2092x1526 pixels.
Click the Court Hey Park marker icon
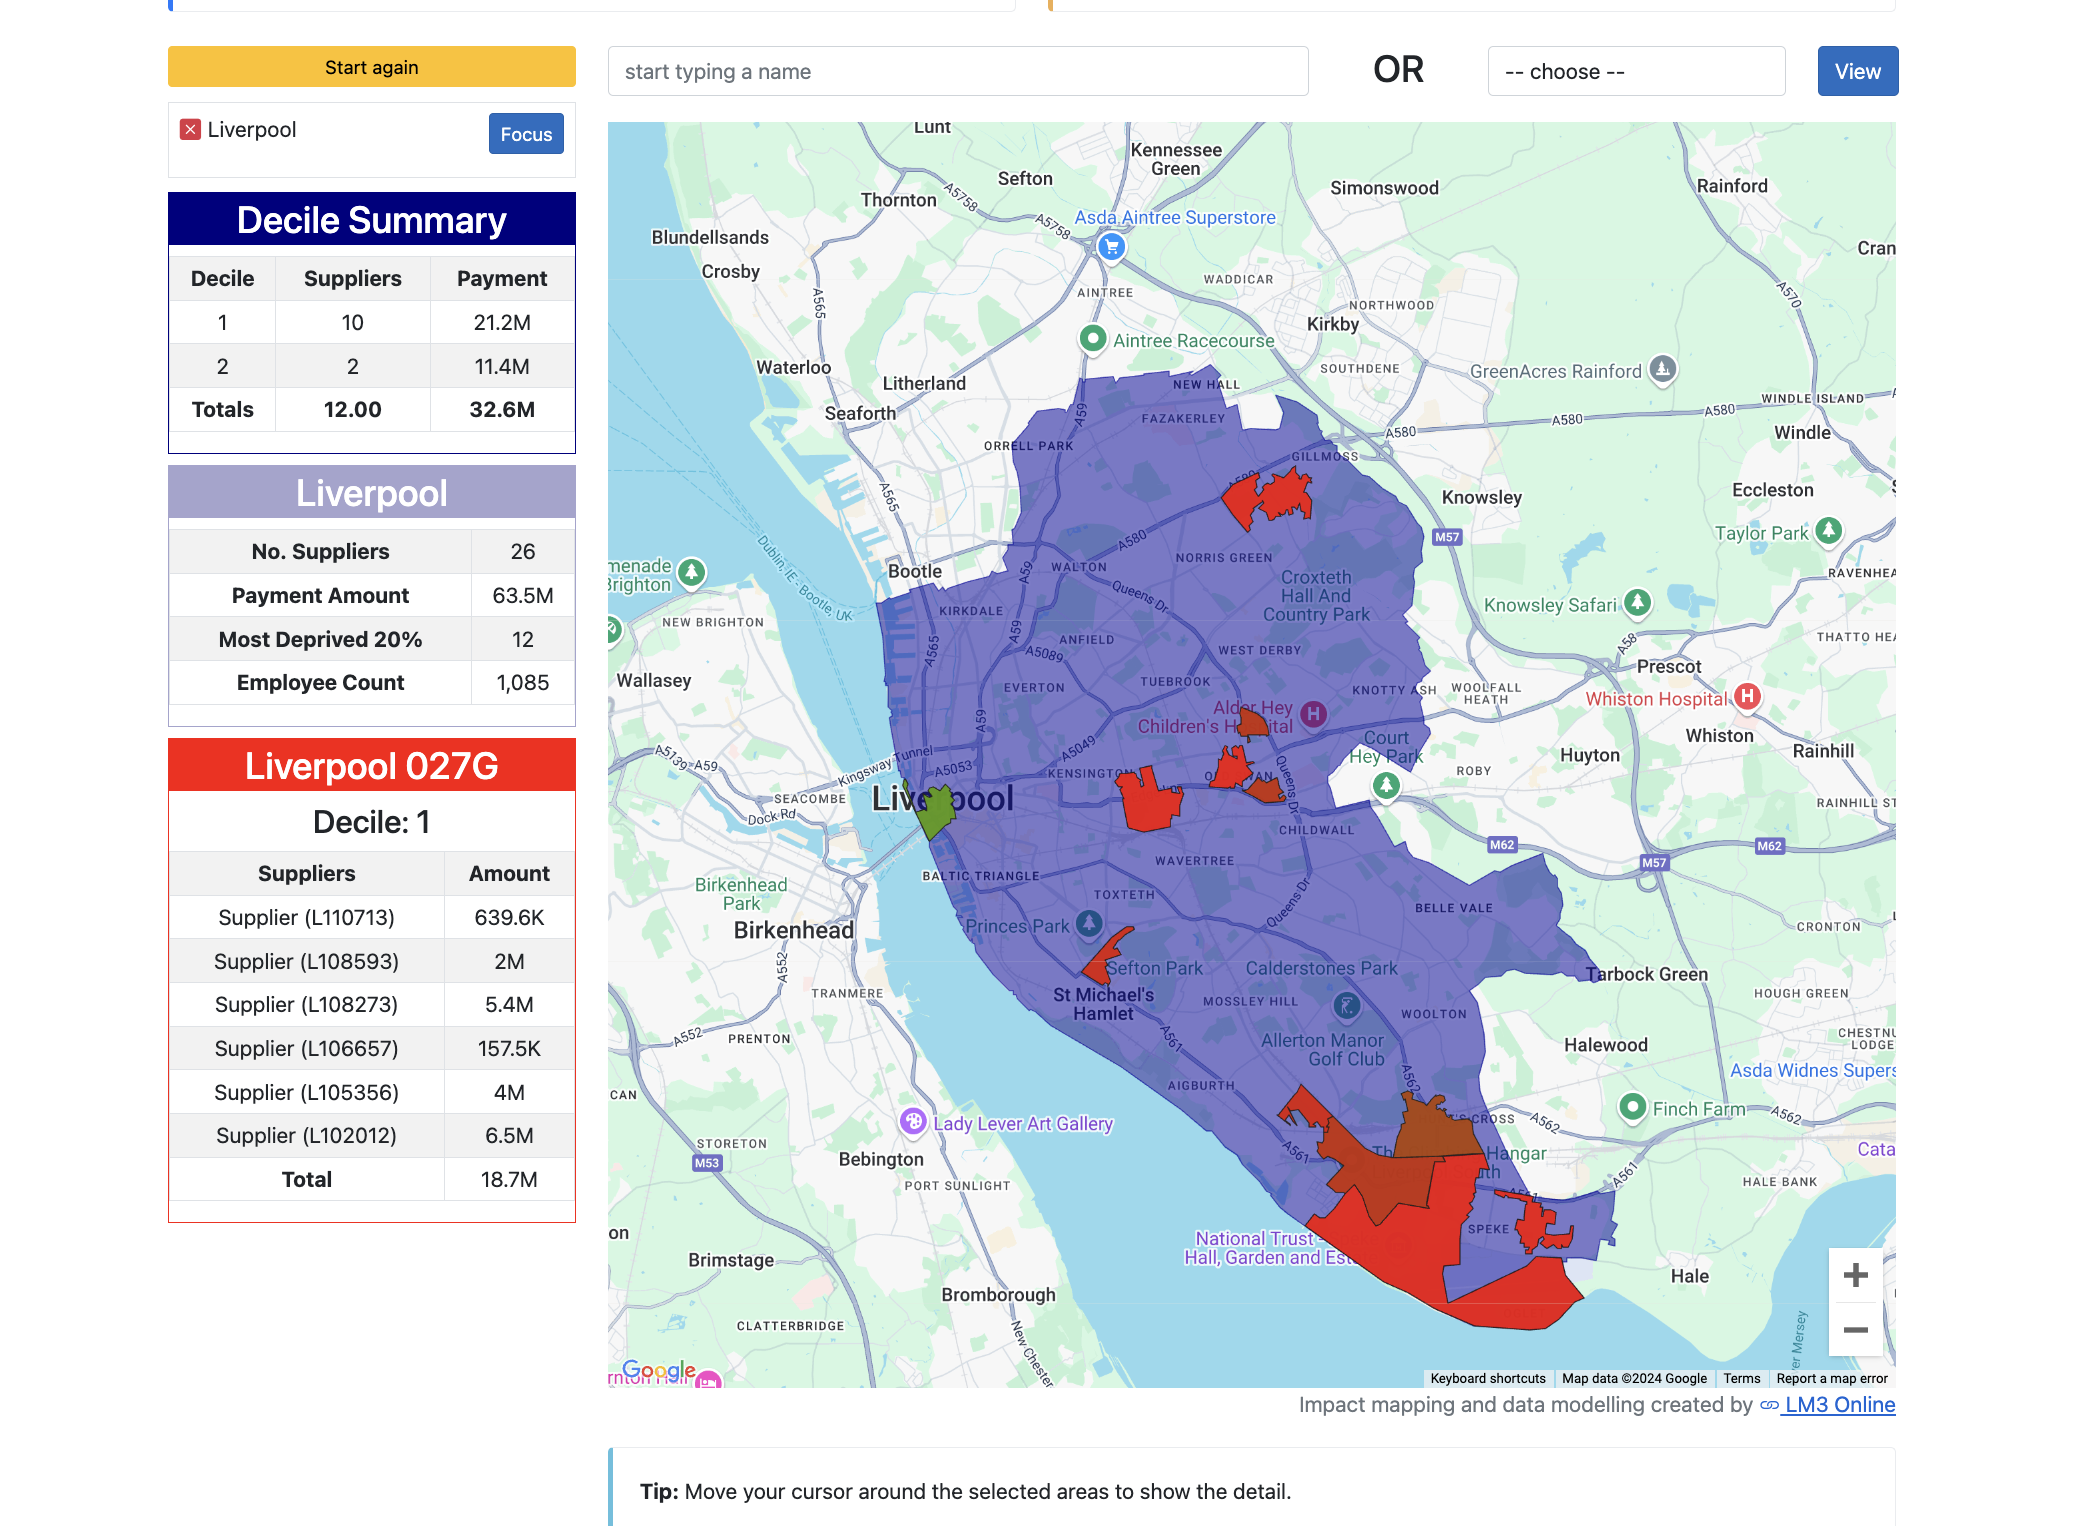(1386, 786)
